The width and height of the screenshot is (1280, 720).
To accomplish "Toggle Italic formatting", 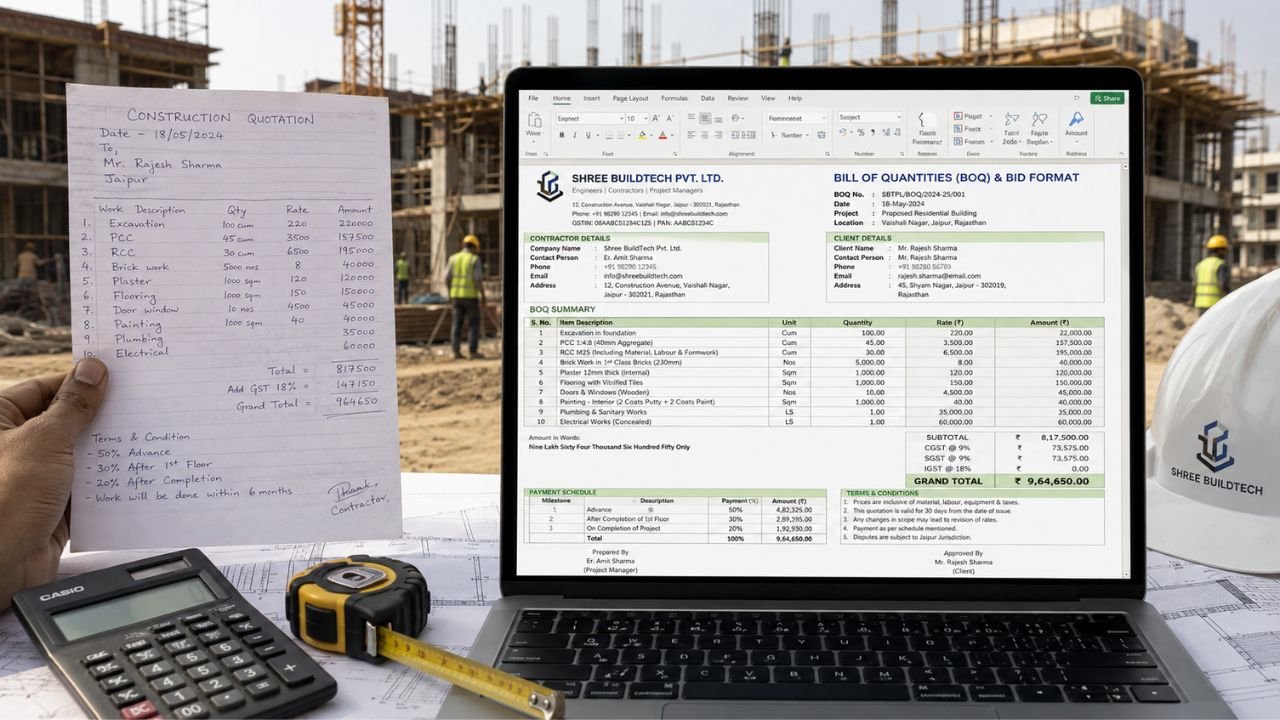I will (575, 135).
